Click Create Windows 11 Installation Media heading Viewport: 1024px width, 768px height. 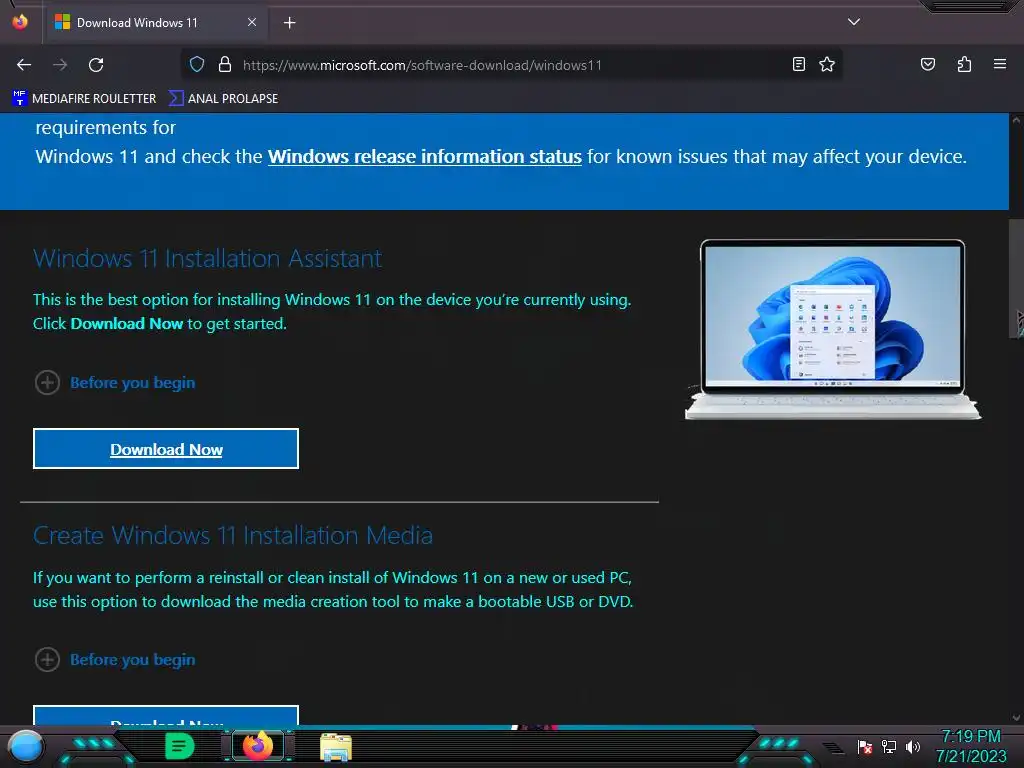tap(233, 536)
